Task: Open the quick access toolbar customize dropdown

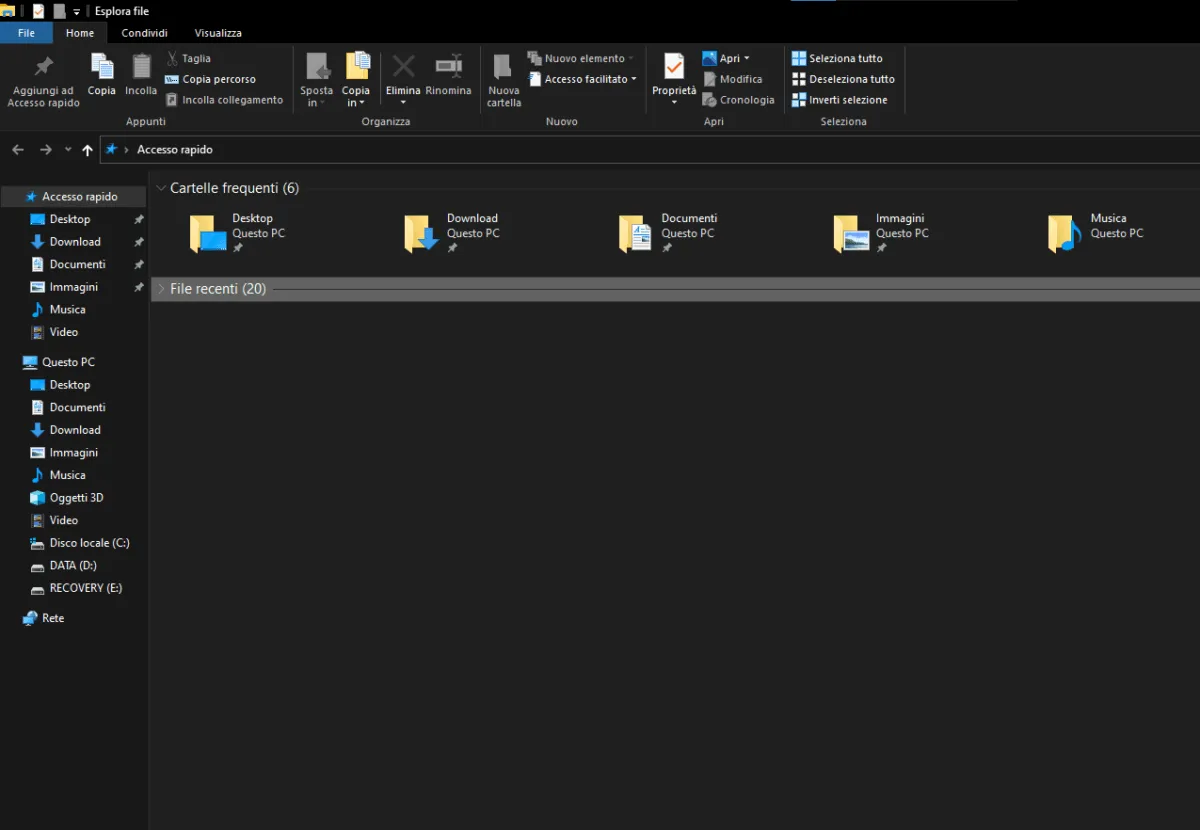Action: pos(77,12)
